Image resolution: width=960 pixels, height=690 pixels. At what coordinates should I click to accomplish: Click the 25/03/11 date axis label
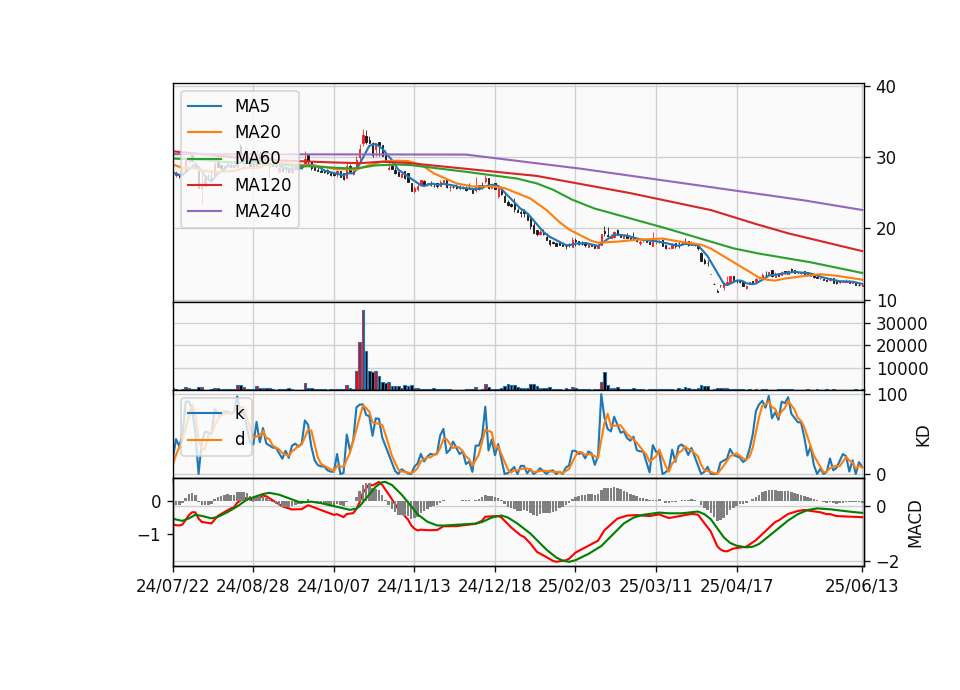pos(656,586)
